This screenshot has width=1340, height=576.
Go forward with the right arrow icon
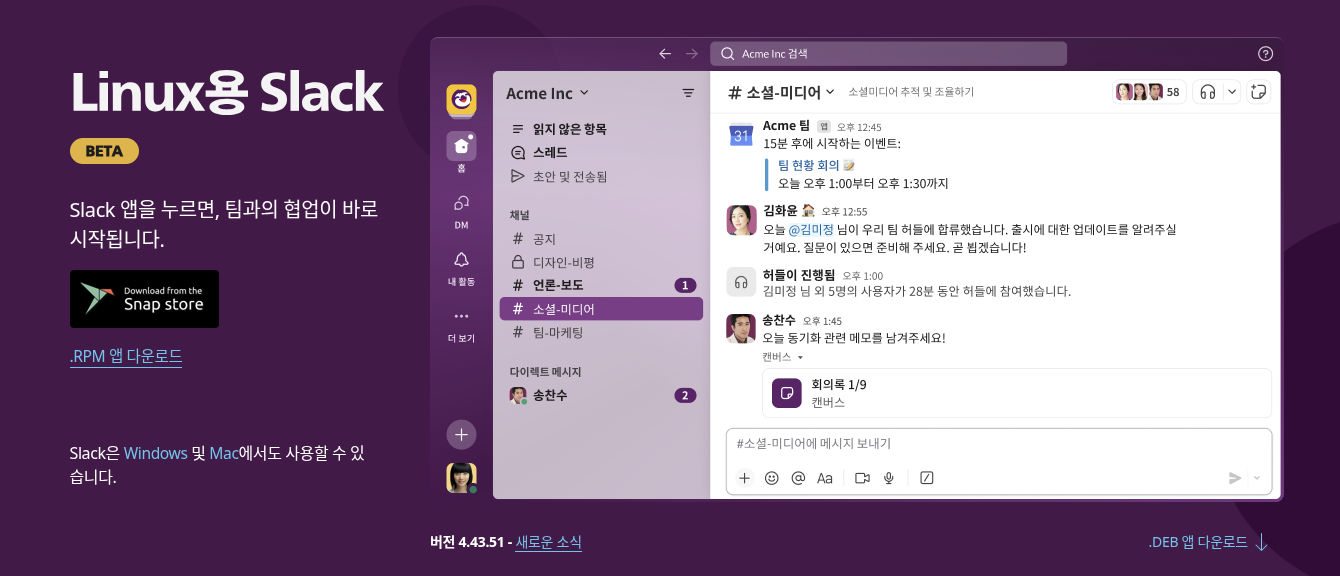[x=692, y=54]
